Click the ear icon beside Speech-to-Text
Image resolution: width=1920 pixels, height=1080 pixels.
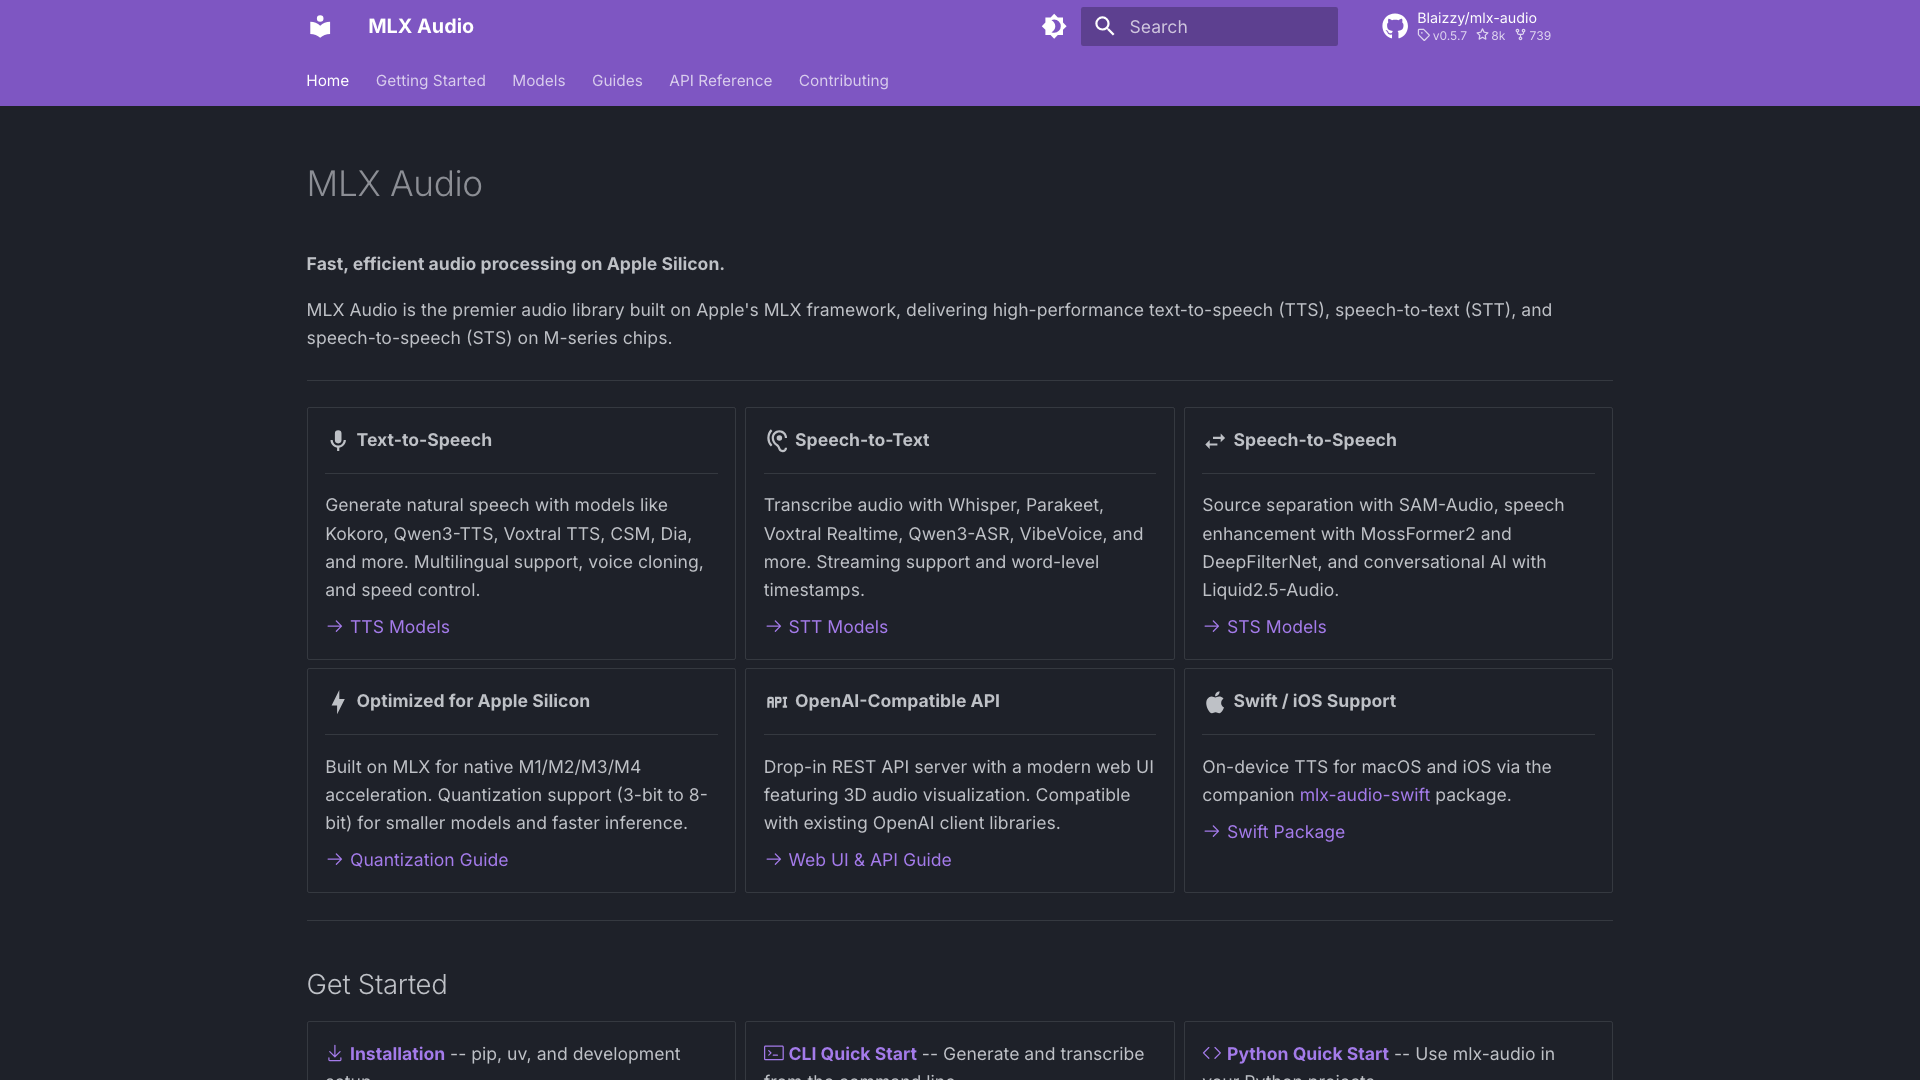click(776, 440)
